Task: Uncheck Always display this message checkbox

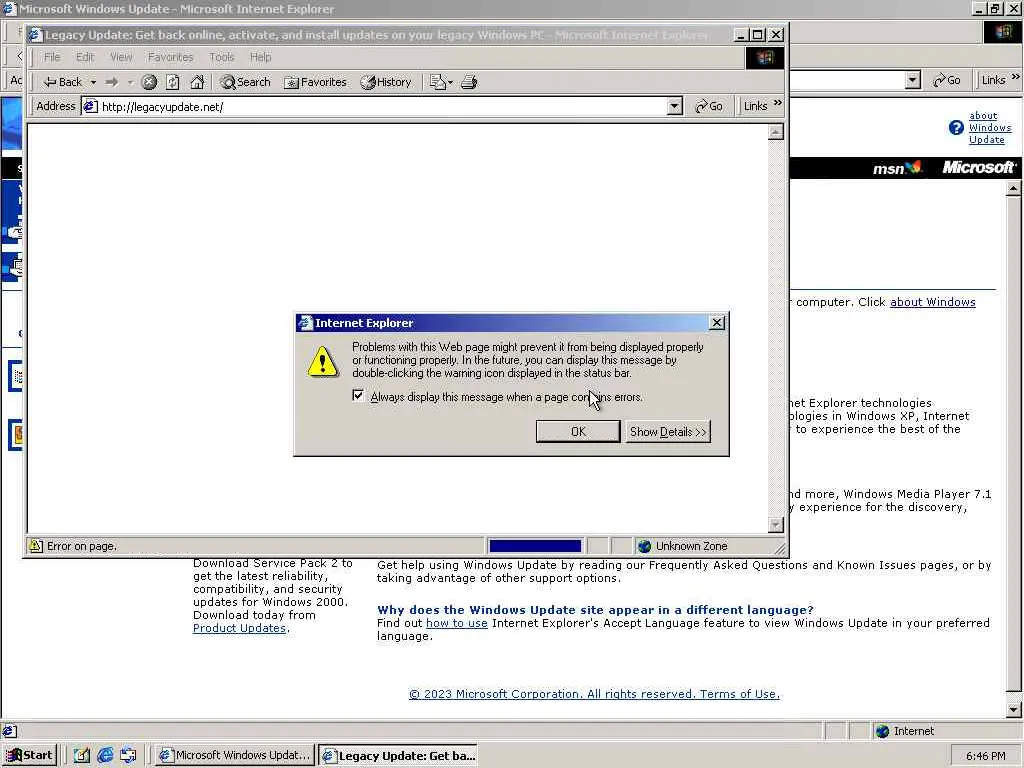Action: pyautogui.click(x=358, y=396)
